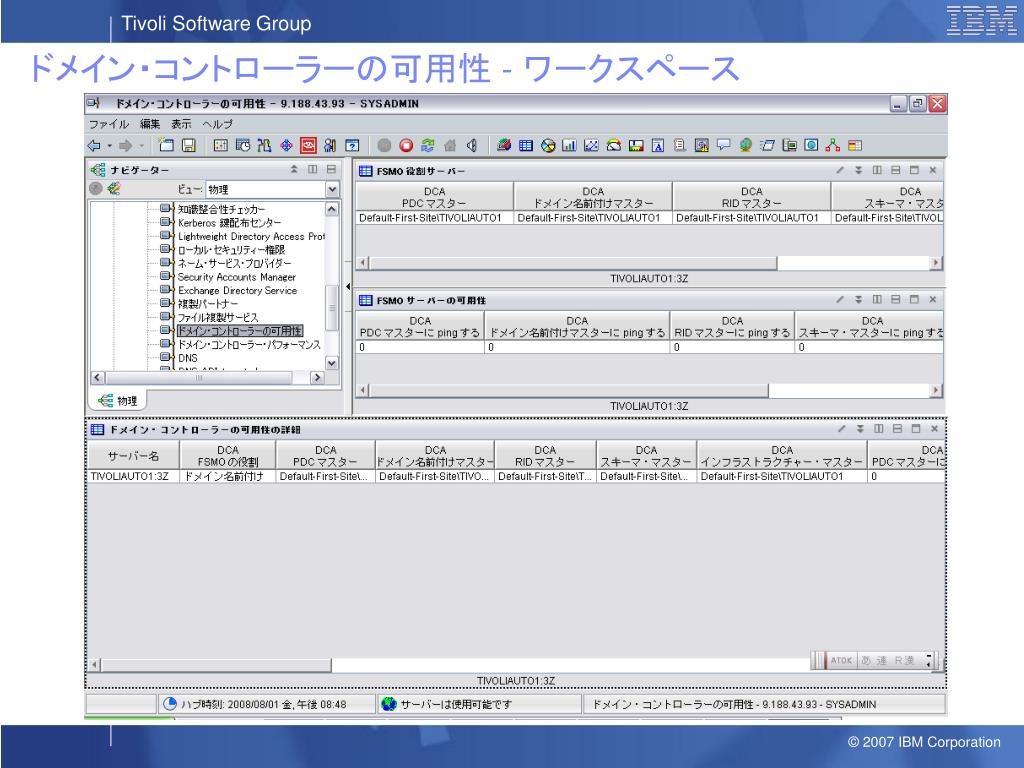
Task: Select Security Accounts Manager in the tree
Action: (x=236, y=277)
